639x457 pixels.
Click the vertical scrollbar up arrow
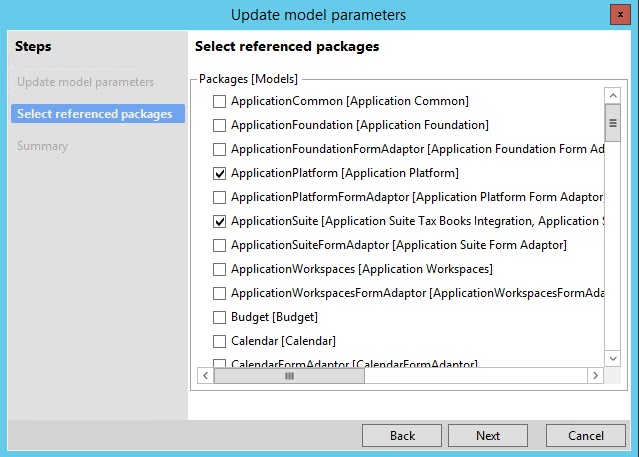coord(612,96)
